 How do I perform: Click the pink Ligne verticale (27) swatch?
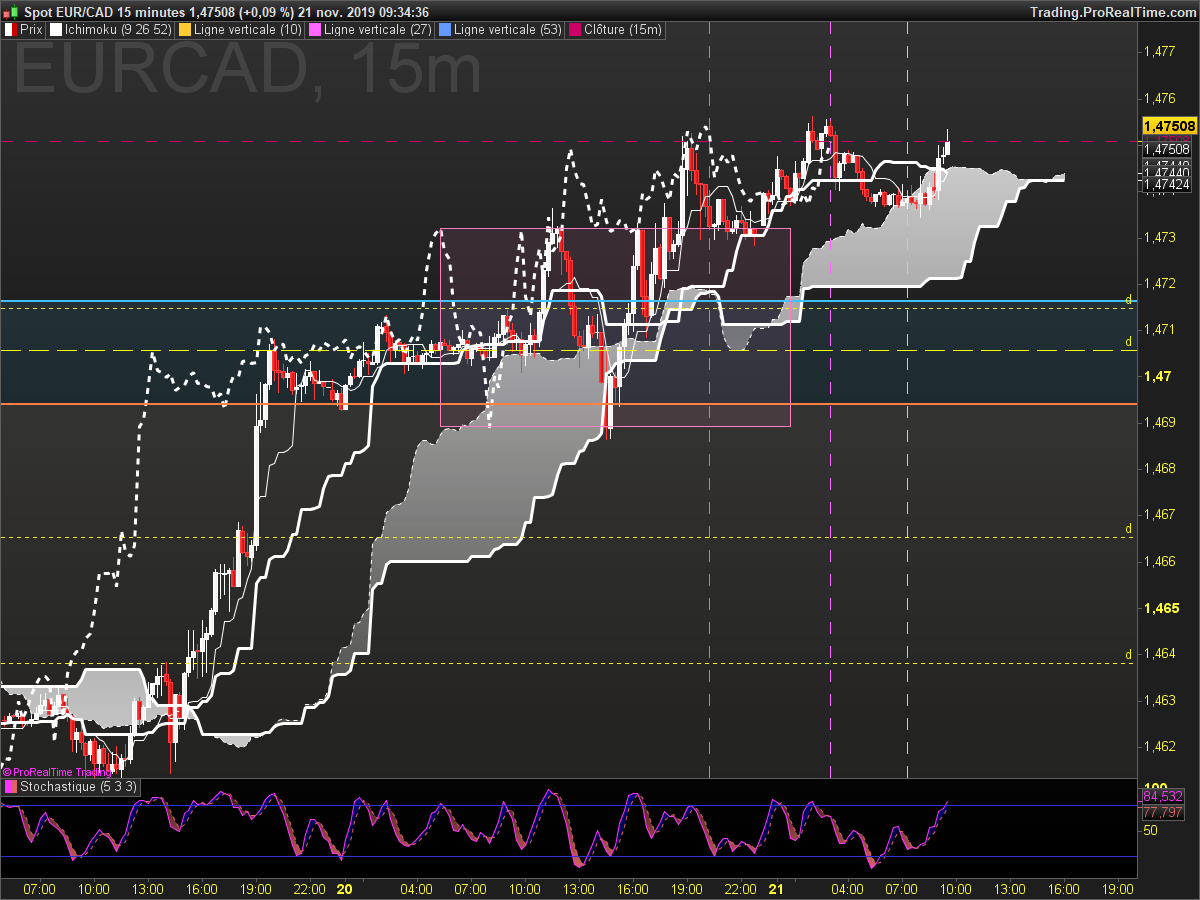pos(315,30)
